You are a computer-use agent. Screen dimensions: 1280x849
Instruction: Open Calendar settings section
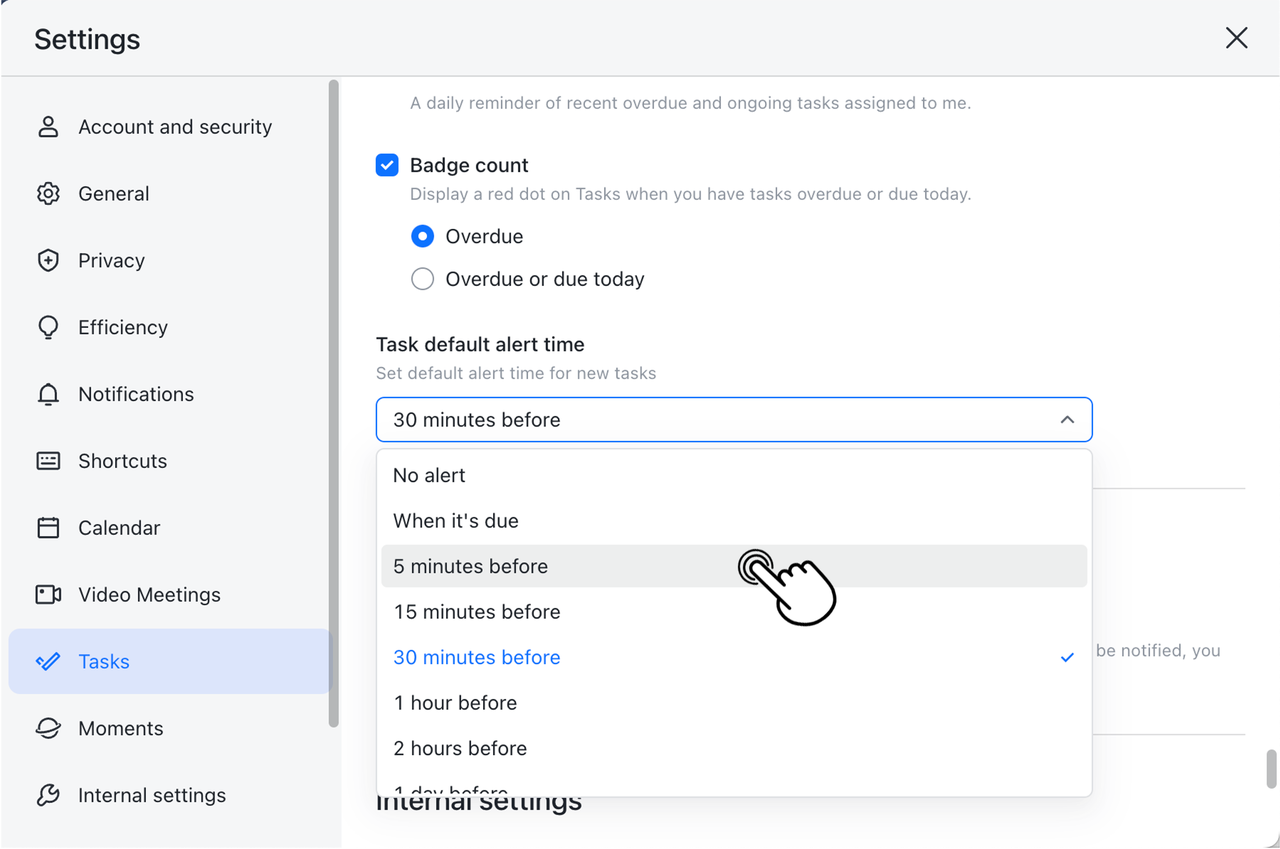[119, 528]
